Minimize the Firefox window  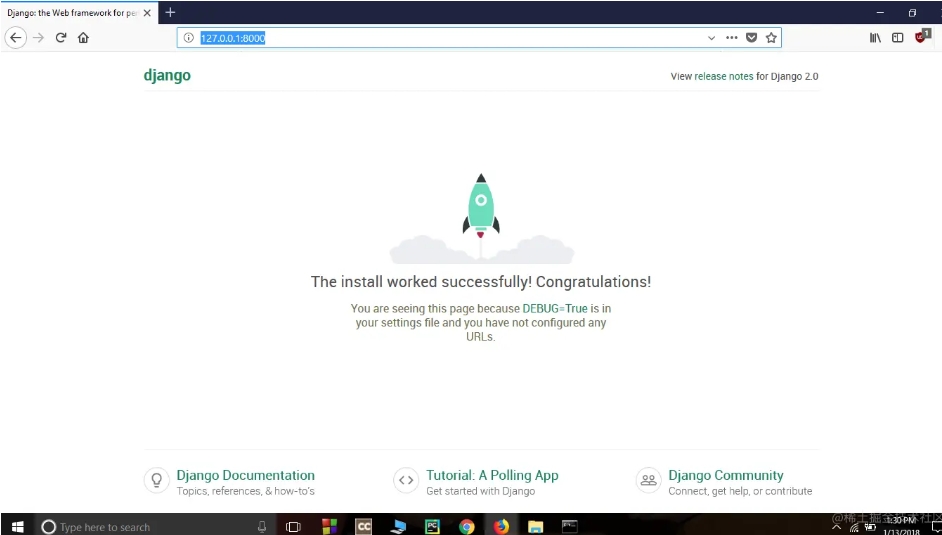(880, 13)
